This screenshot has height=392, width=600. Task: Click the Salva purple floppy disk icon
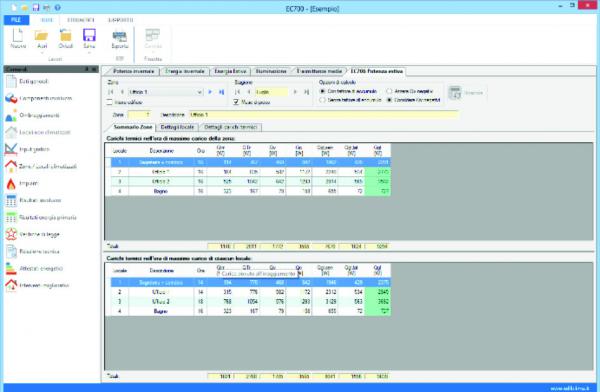click(x=89, y=35)
